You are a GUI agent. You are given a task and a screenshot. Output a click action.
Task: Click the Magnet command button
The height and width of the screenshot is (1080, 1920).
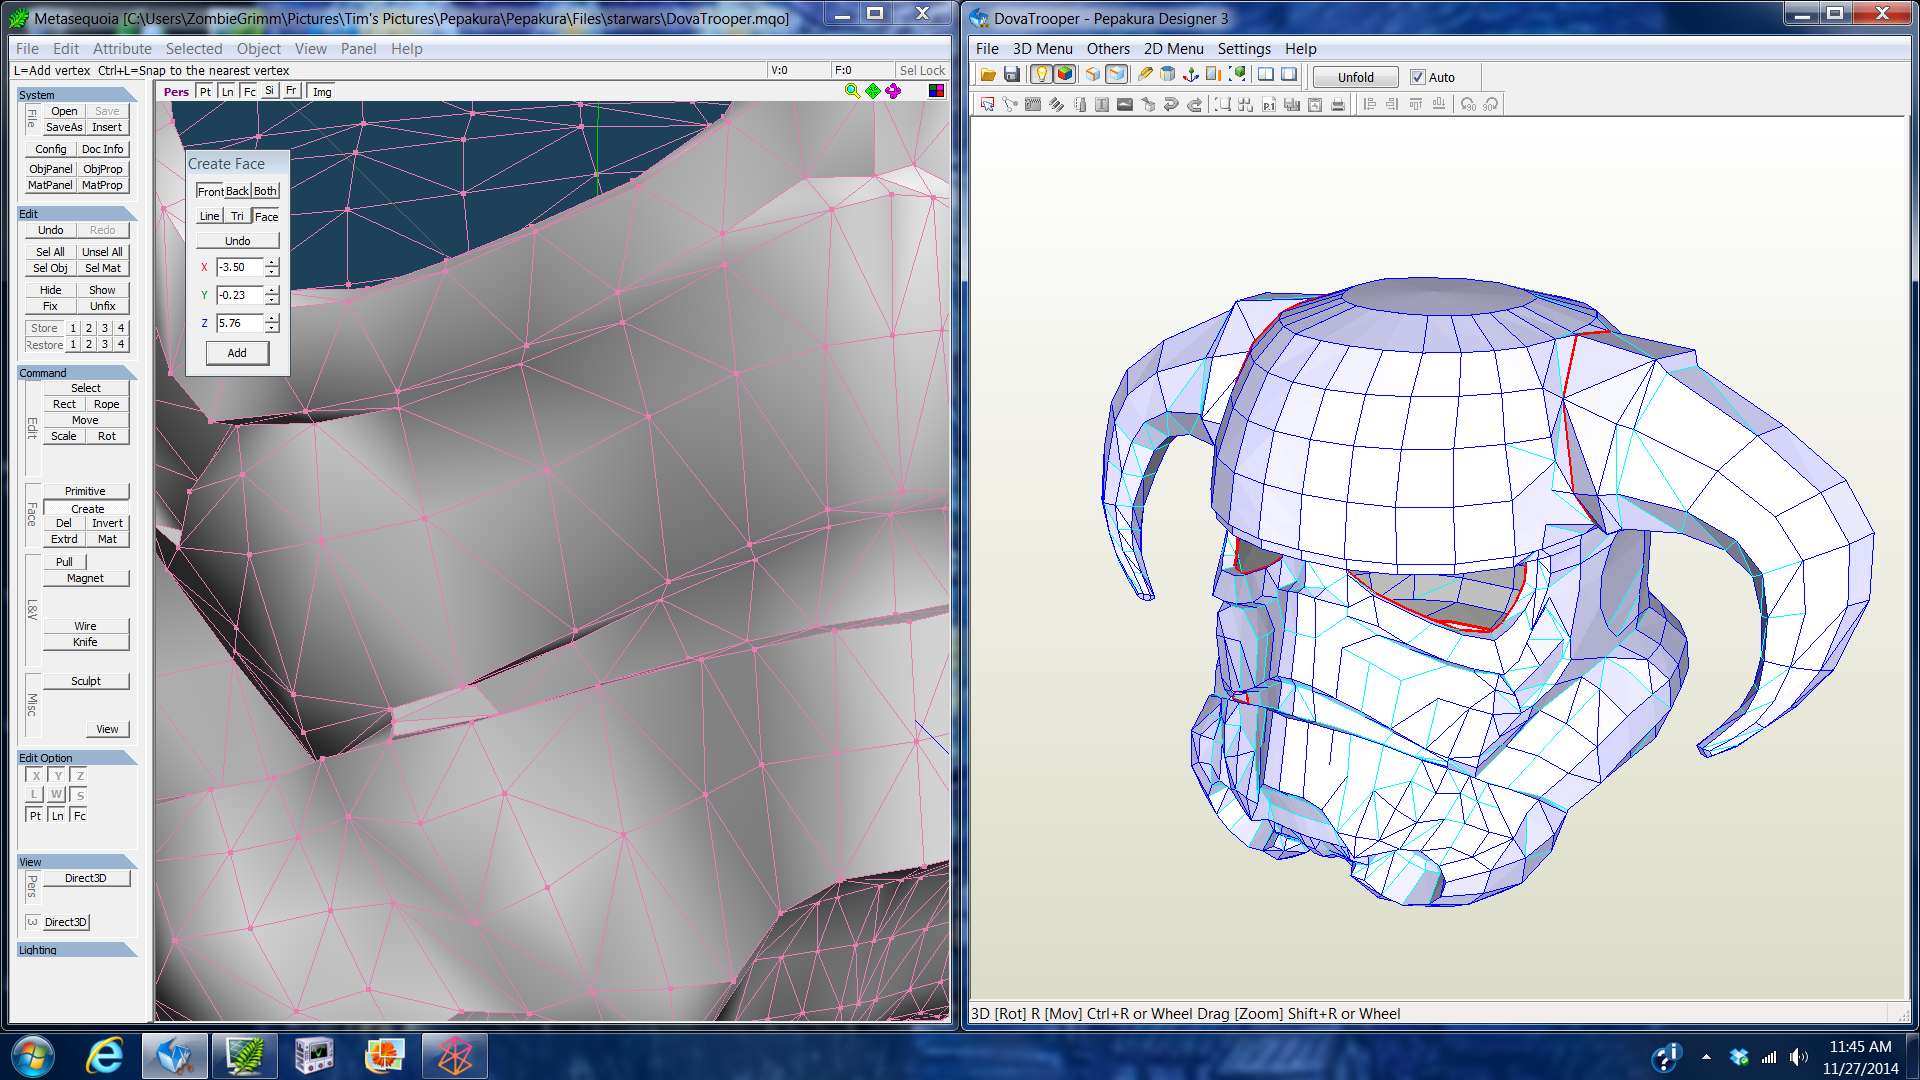[x=85, y=578]
